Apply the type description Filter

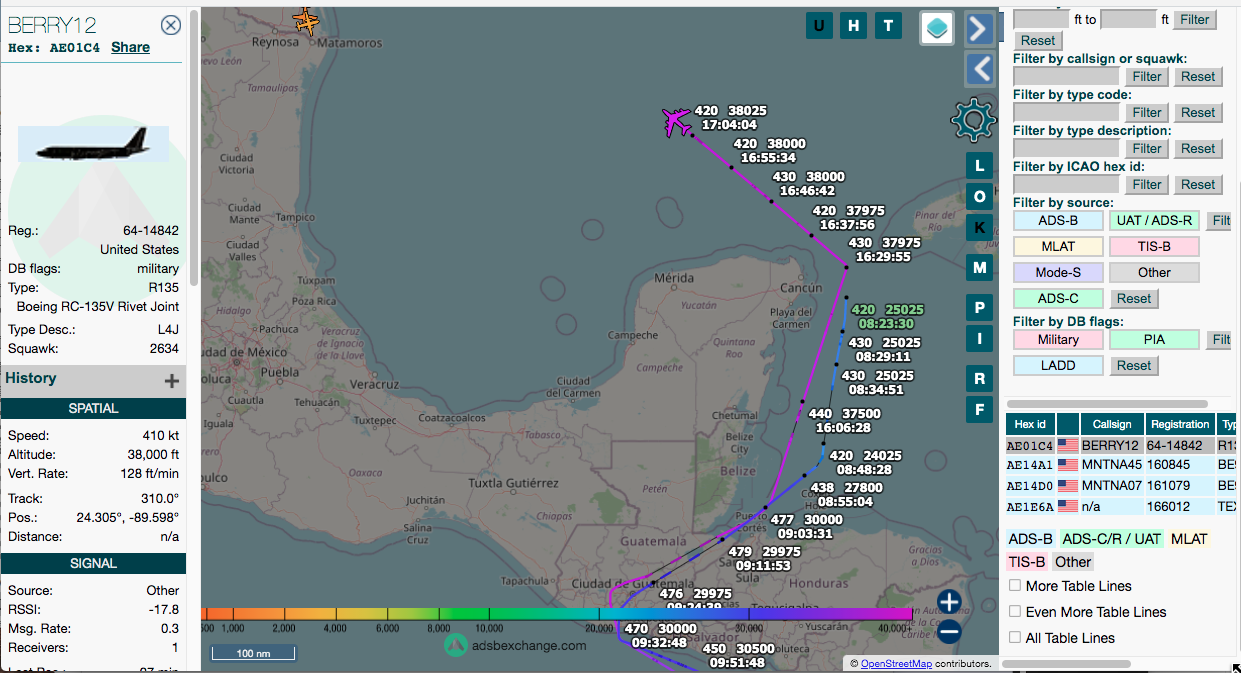[1147, 148]
